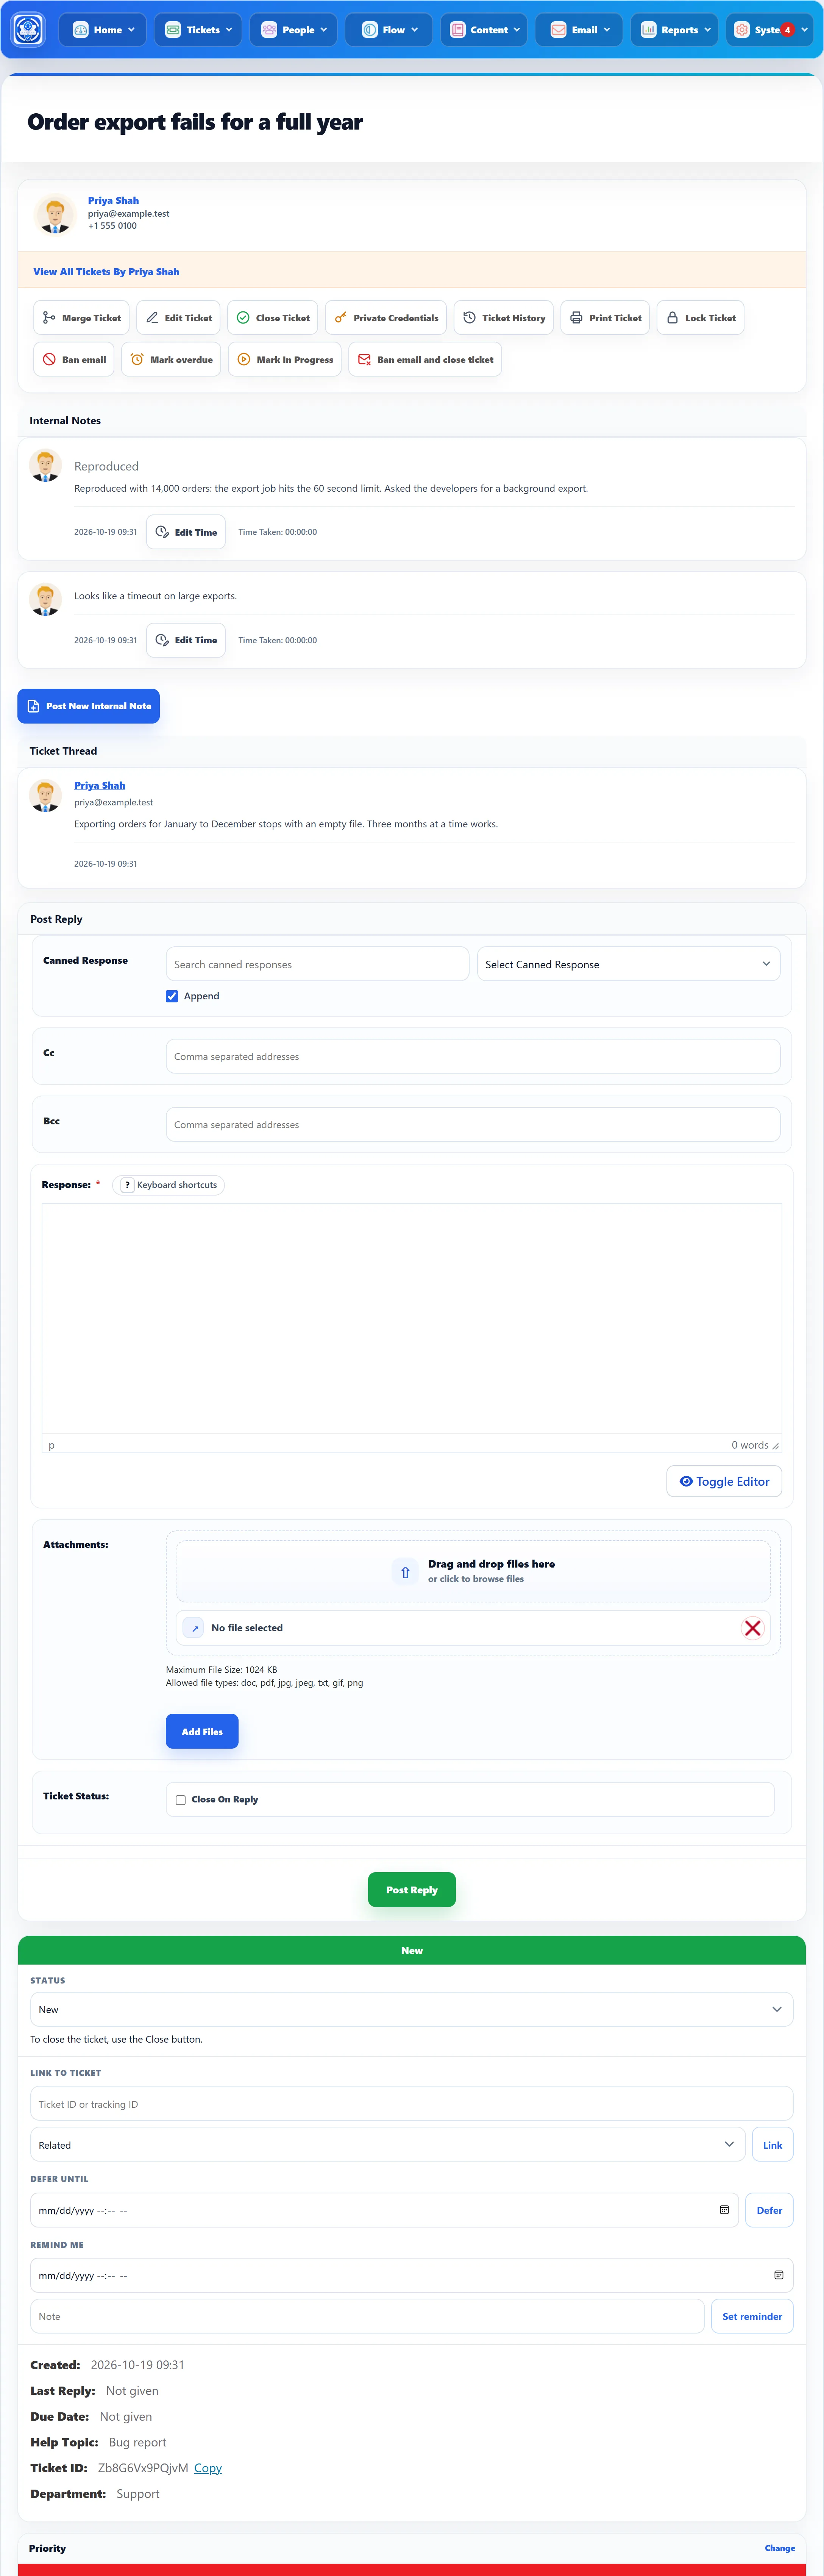The height and width of the screenshot is (2576, 824).
Task: Click the Merge Ticket branch icon
Action: click(49, 318)
